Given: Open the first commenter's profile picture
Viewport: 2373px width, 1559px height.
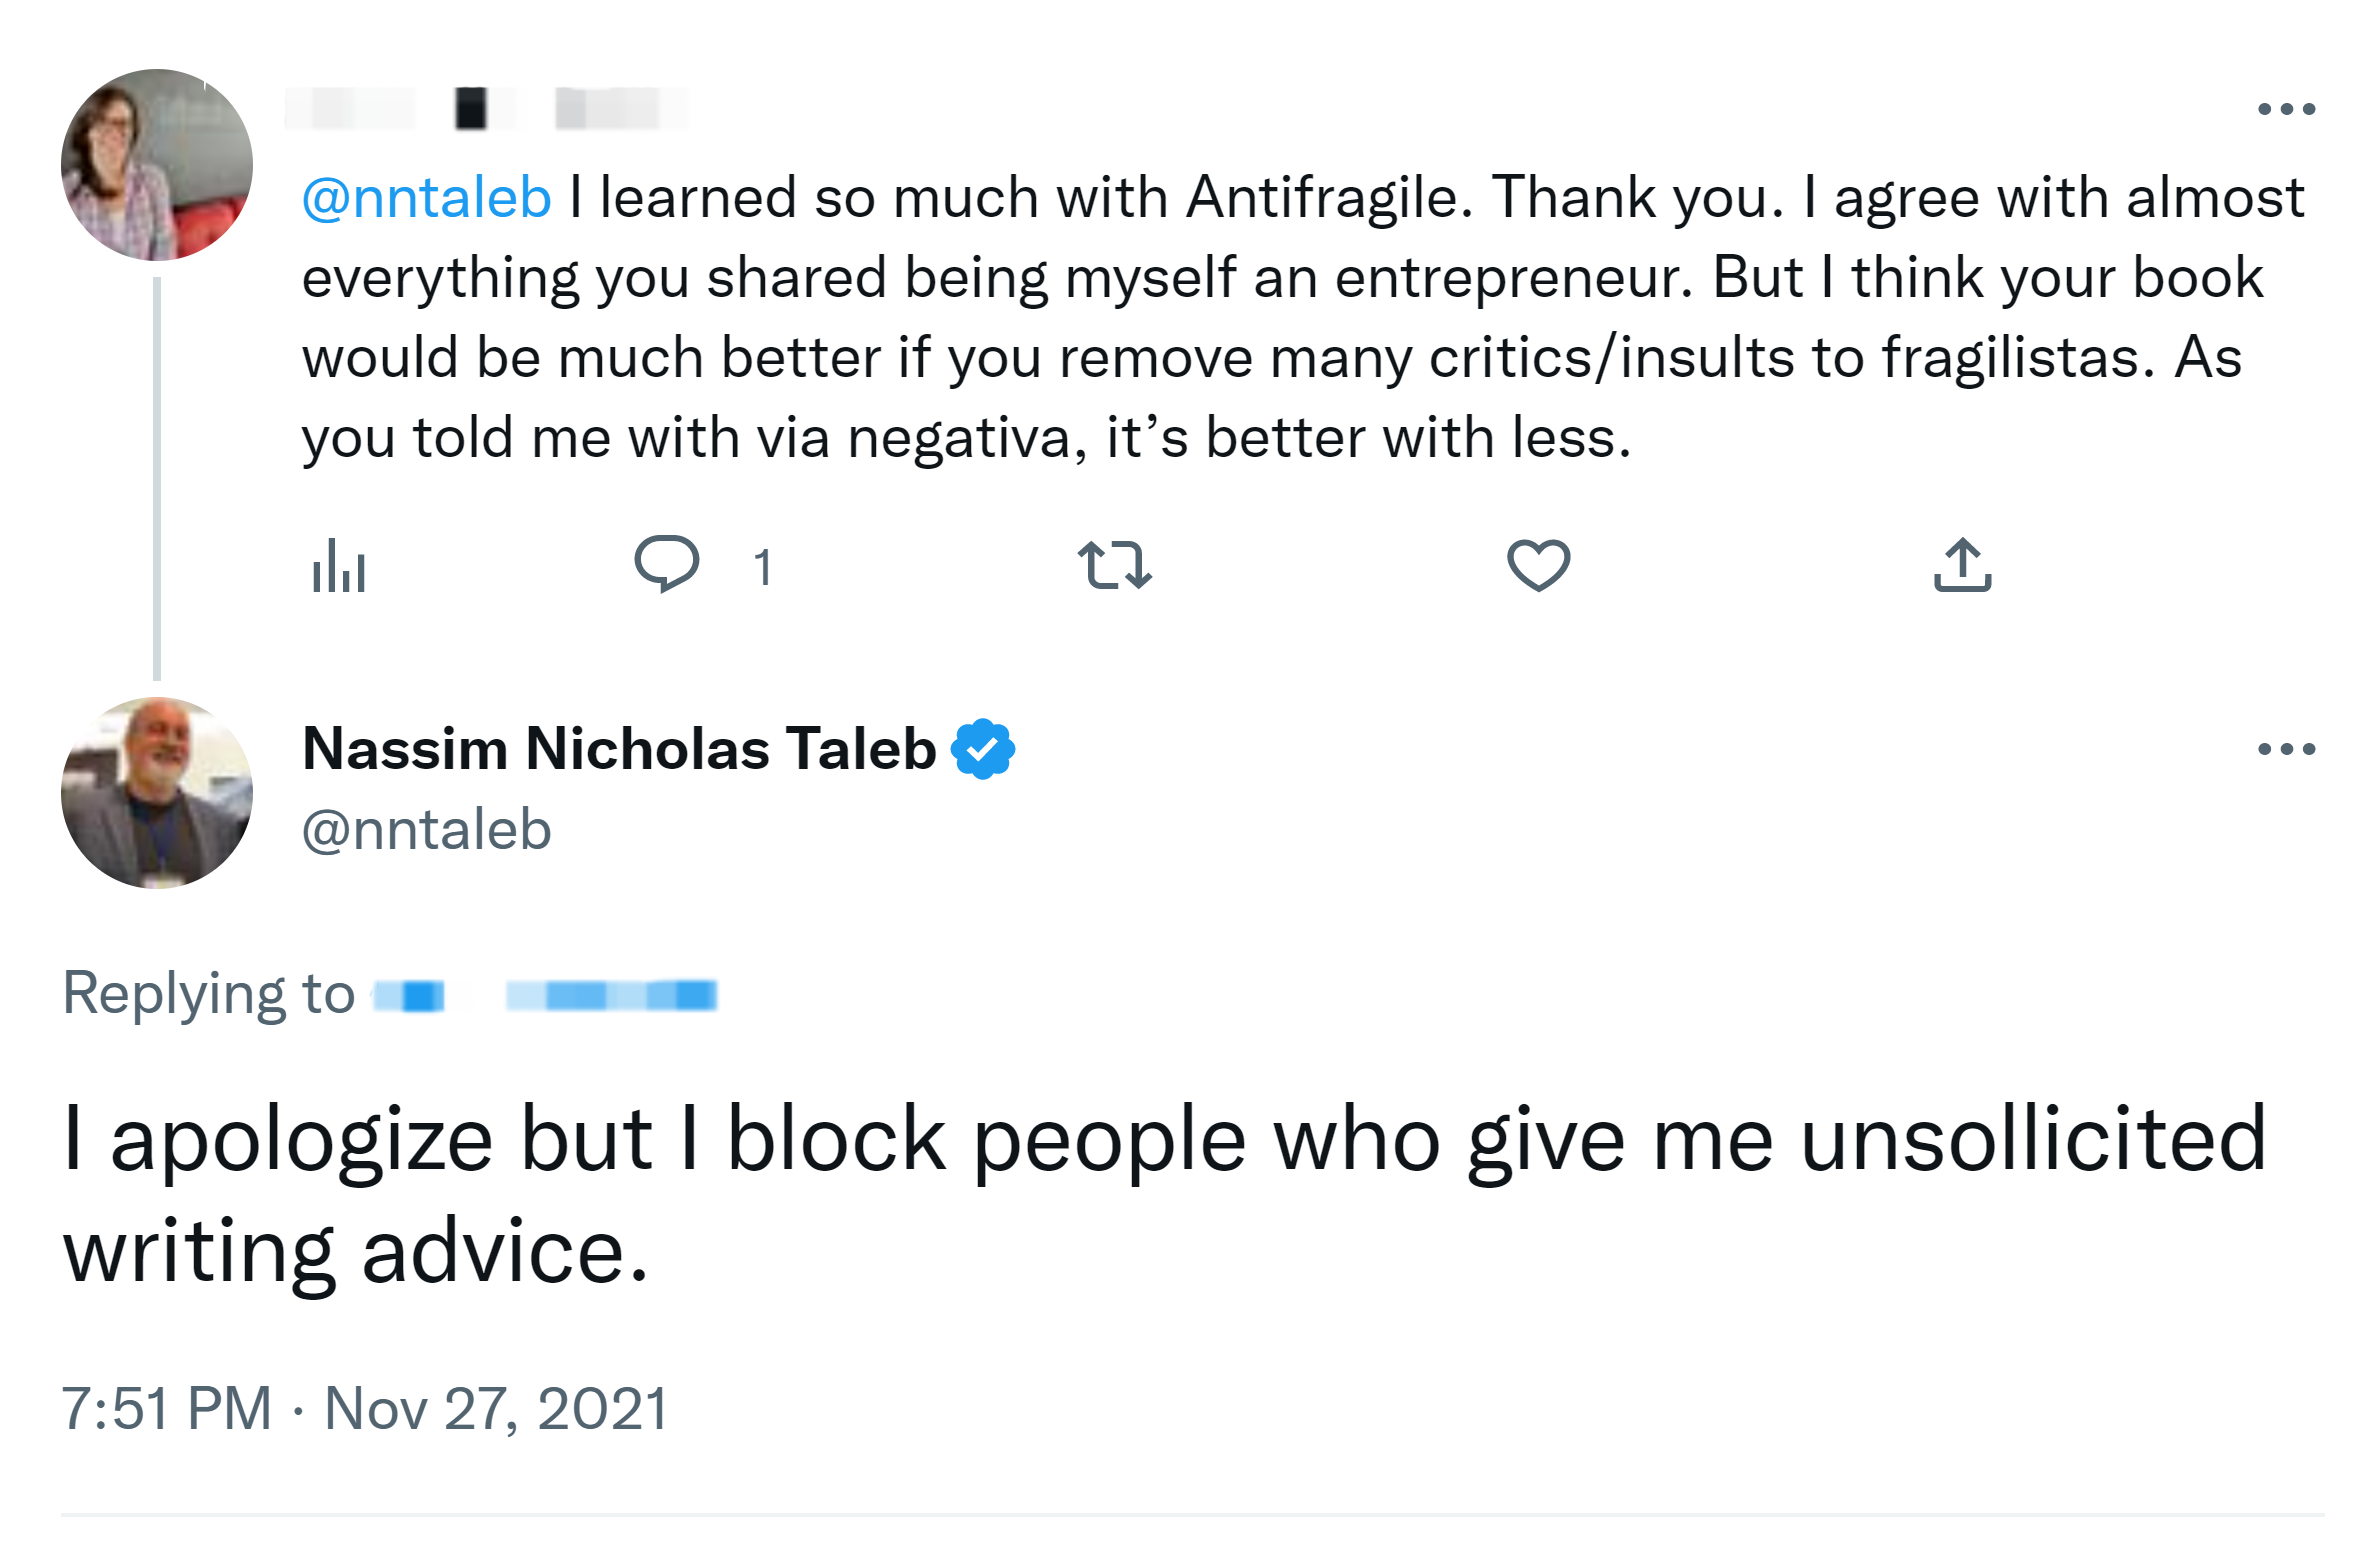Looking at the screenshot, I should pyautogui.click(x=157, y=165).
